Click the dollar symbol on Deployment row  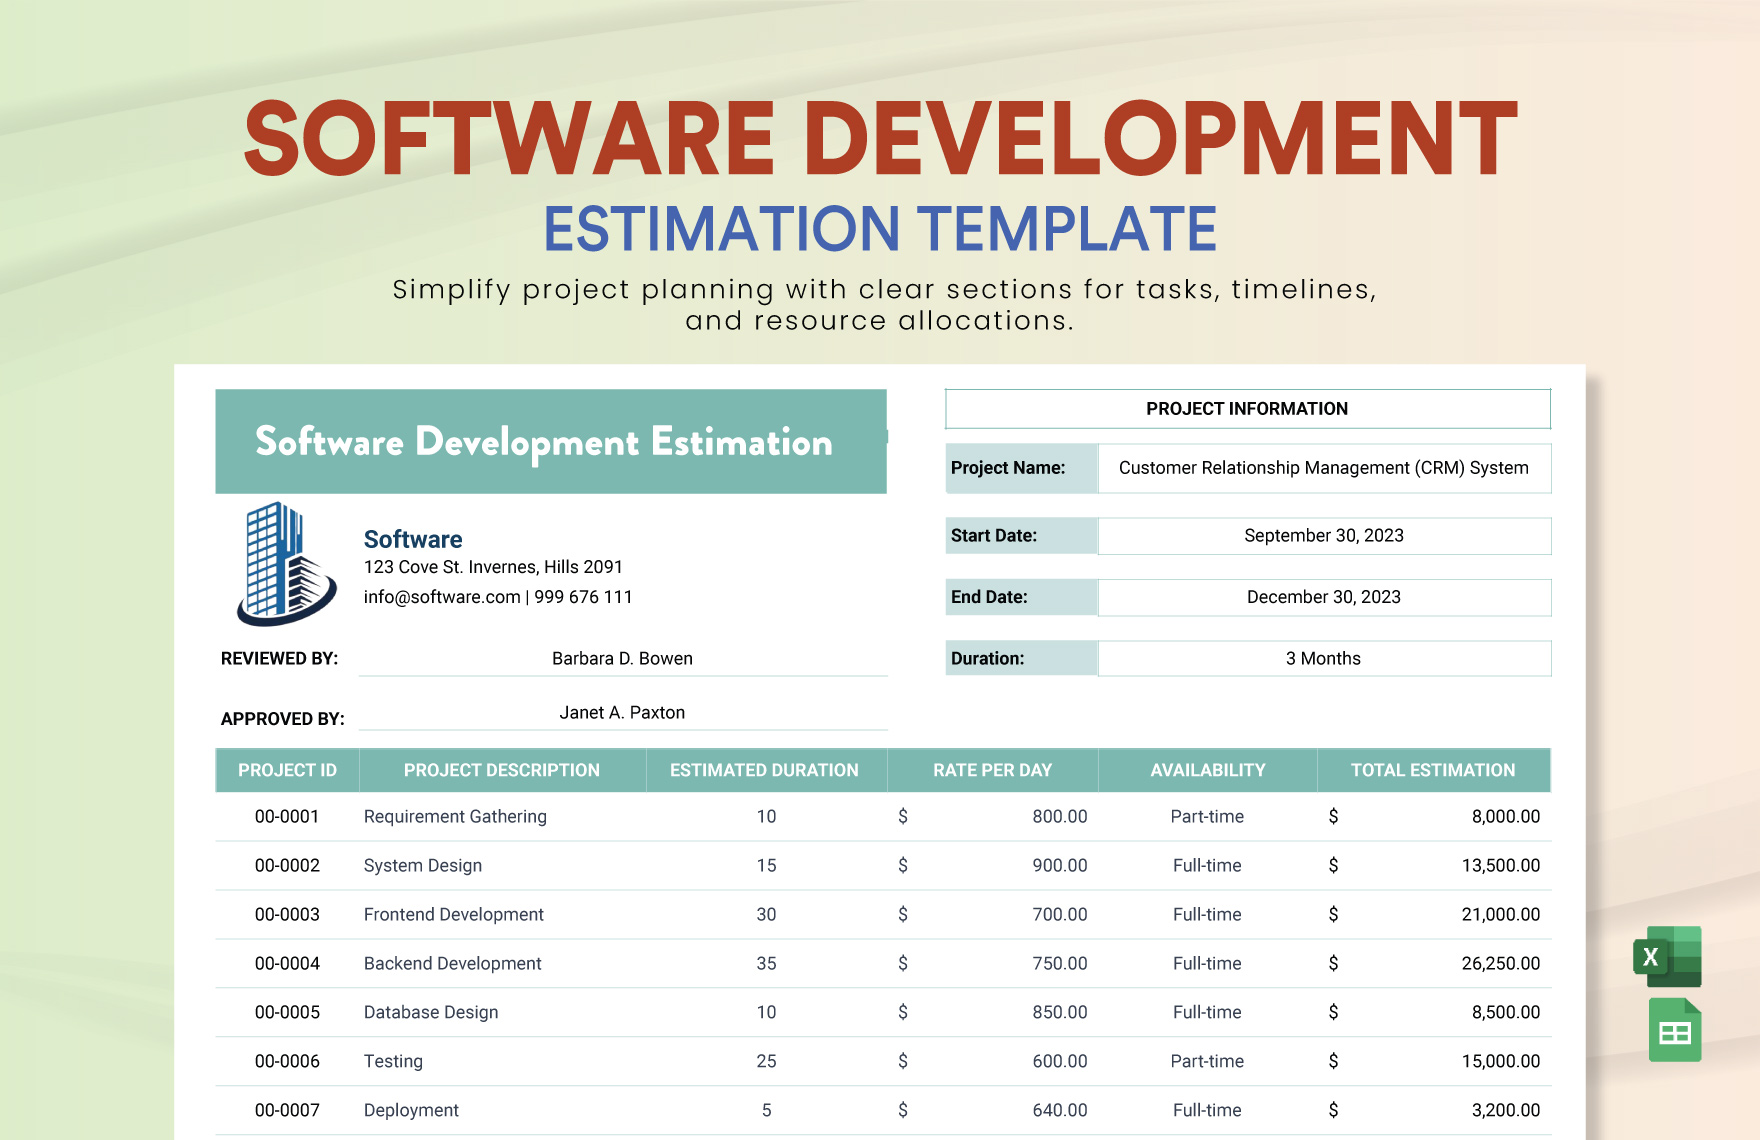[904, 1110]
